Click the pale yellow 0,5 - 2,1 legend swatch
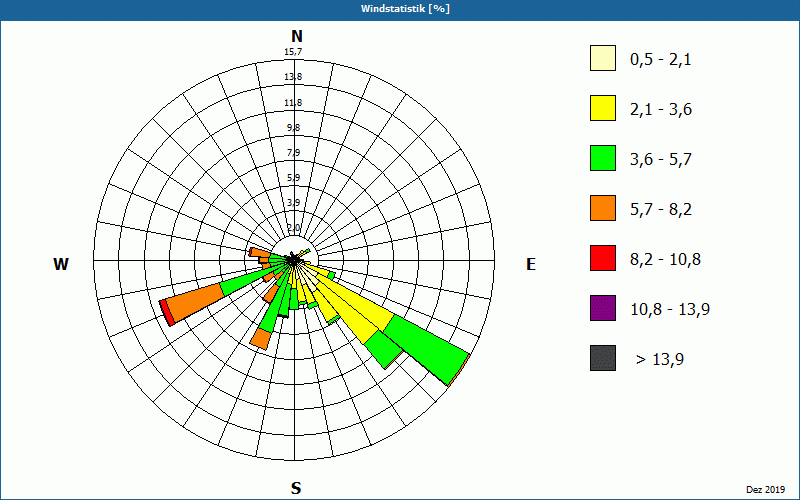The width and height of the screenshot is (800, 500). tap(603, 58)
